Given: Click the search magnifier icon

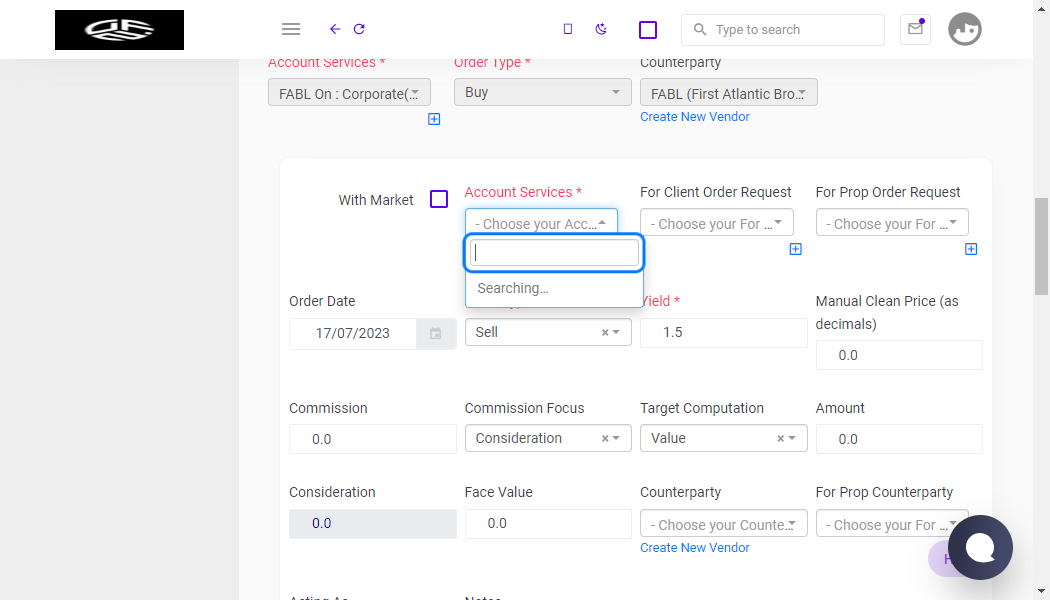Looking at the screenshot, I should (x=700, y=29).
